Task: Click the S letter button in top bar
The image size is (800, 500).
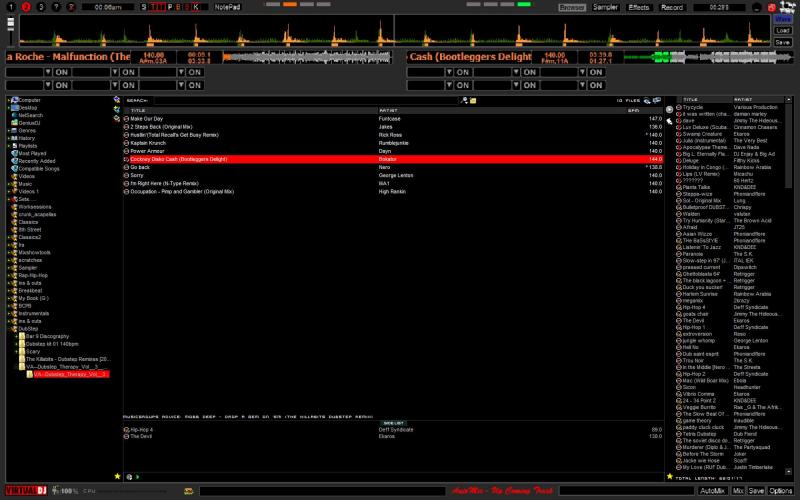Action: [143, 7]
